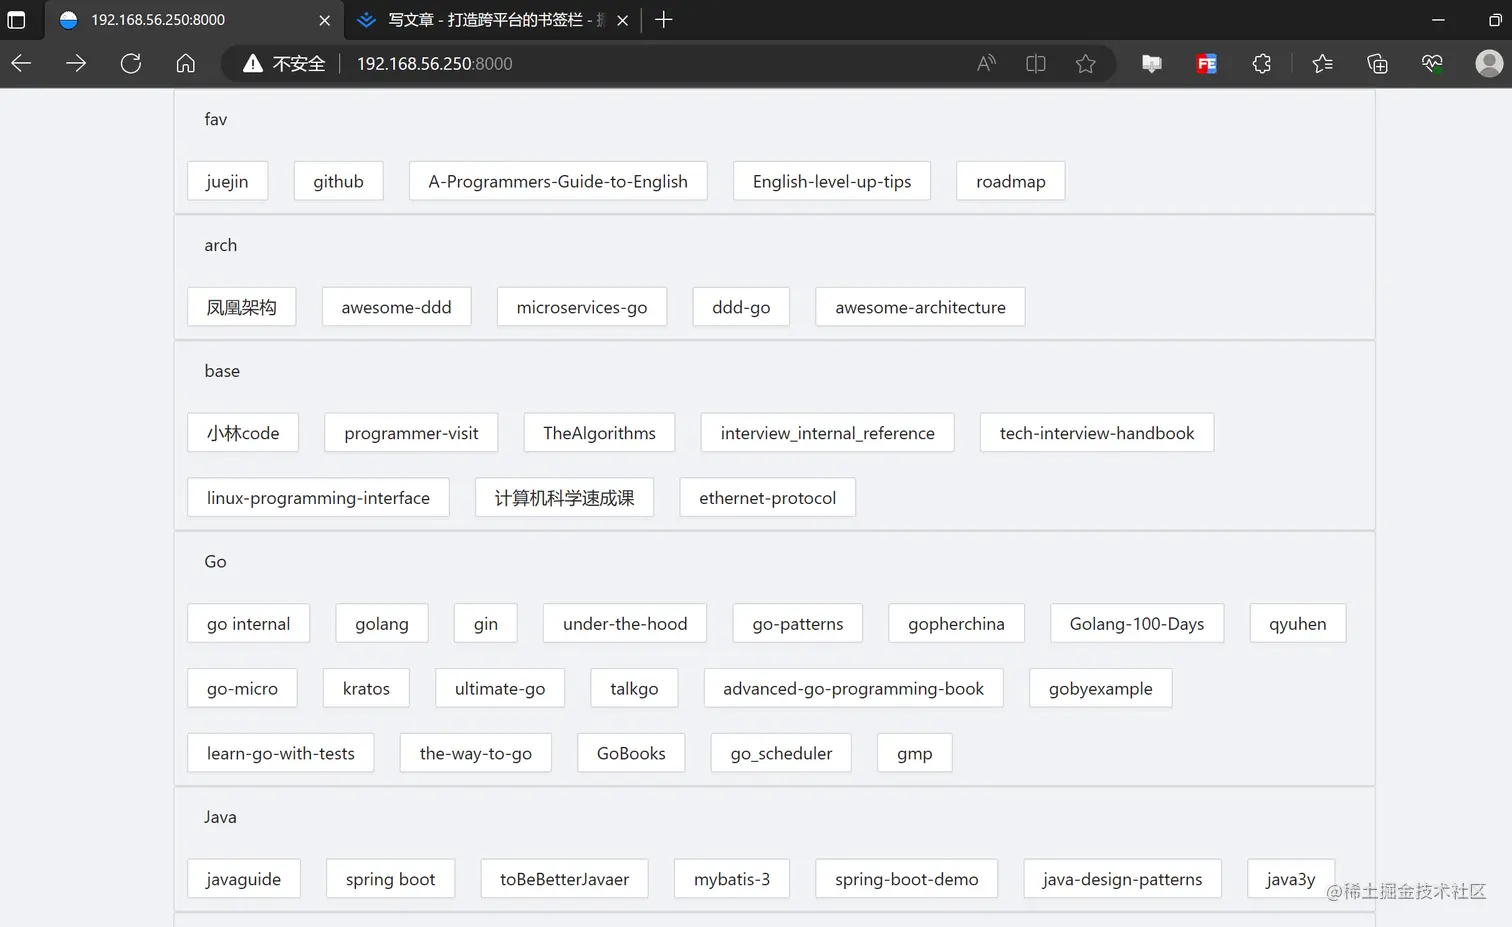Open the gopherchina bookmark
The height and width of the screenshot is (927, 1512).
(x=956, y=624)
